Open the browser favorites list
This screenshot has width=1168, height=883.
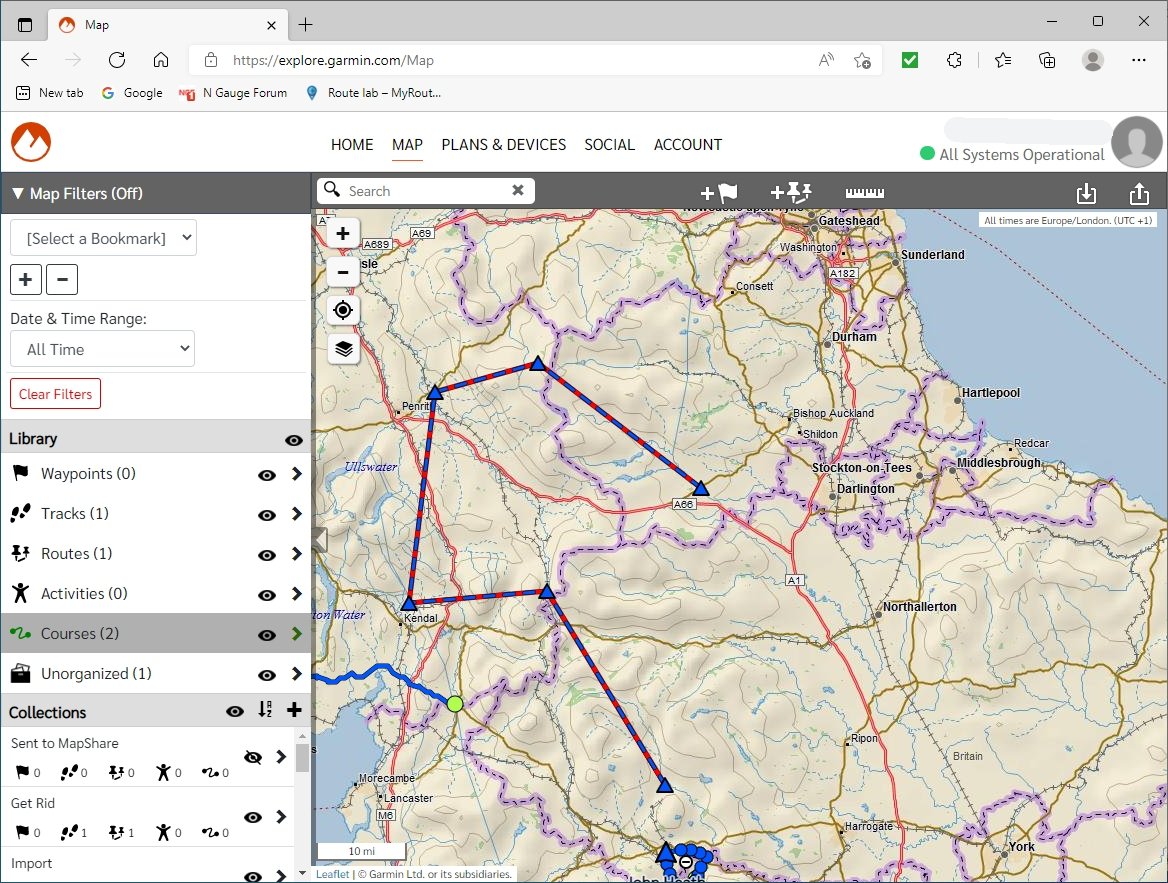click(x=1003, y=60)
